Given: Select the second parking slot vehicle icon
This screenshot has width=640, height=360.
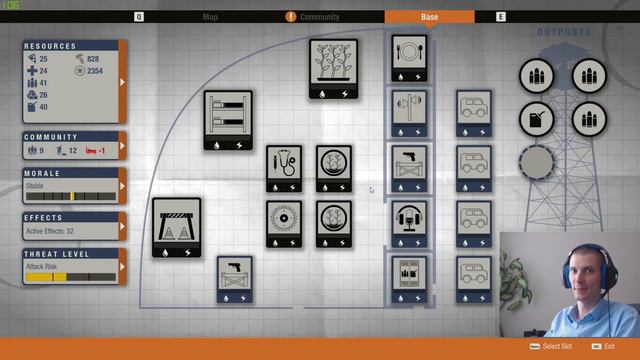Looking at the screenshot, I should pyautogui.click(x=473, y=169).
